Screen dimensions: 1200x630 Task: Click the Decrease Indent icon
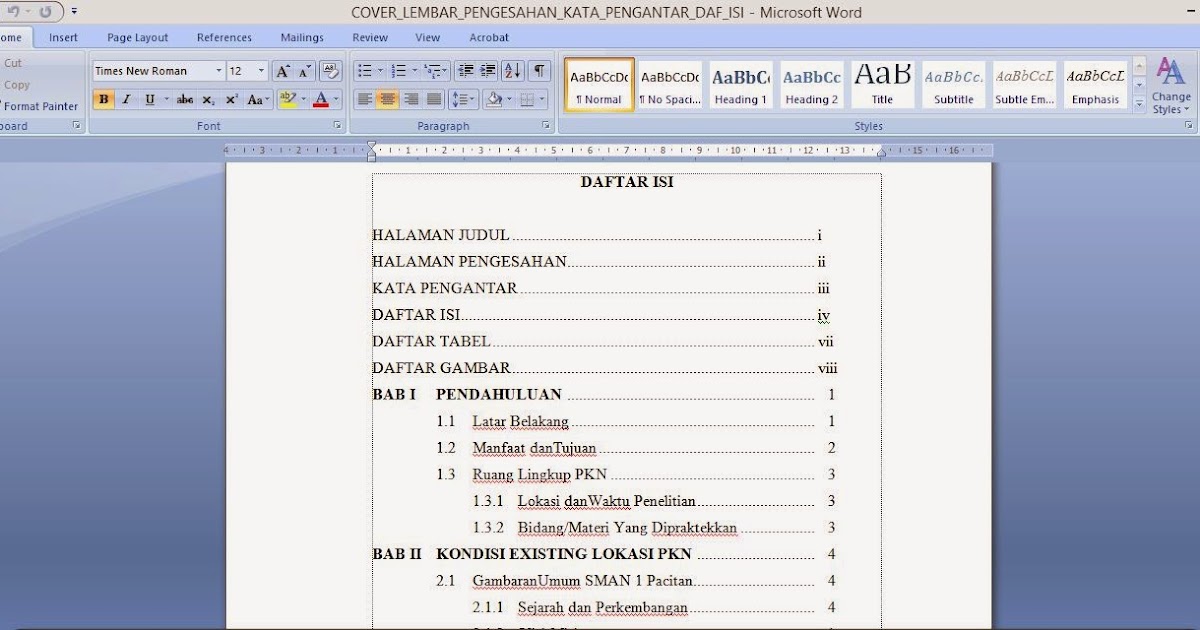465,71
